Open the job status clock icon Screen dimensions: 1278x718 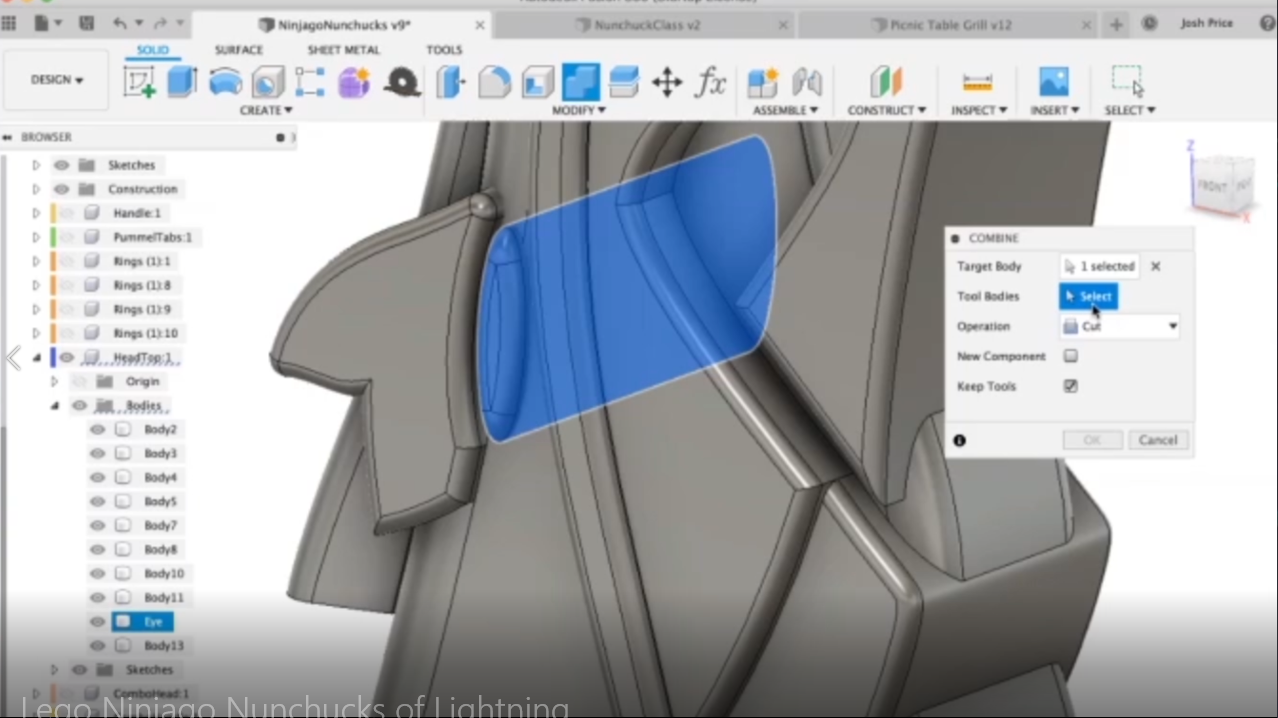point(1150,23)
